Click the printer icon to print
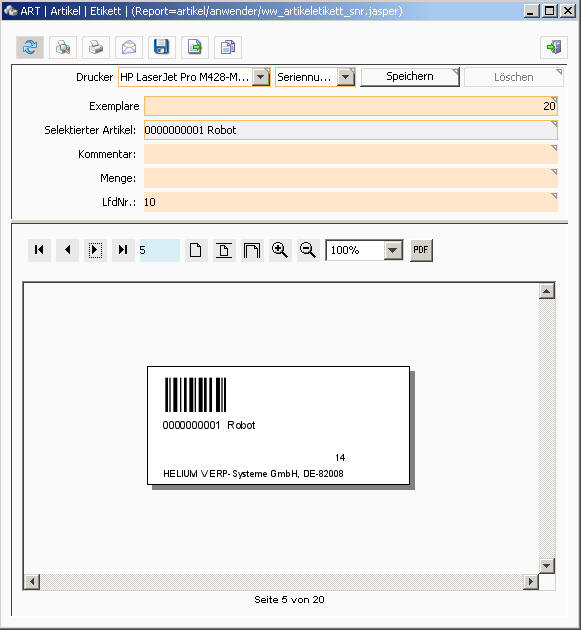Screen dimensions: 581x630 [96, 47]
